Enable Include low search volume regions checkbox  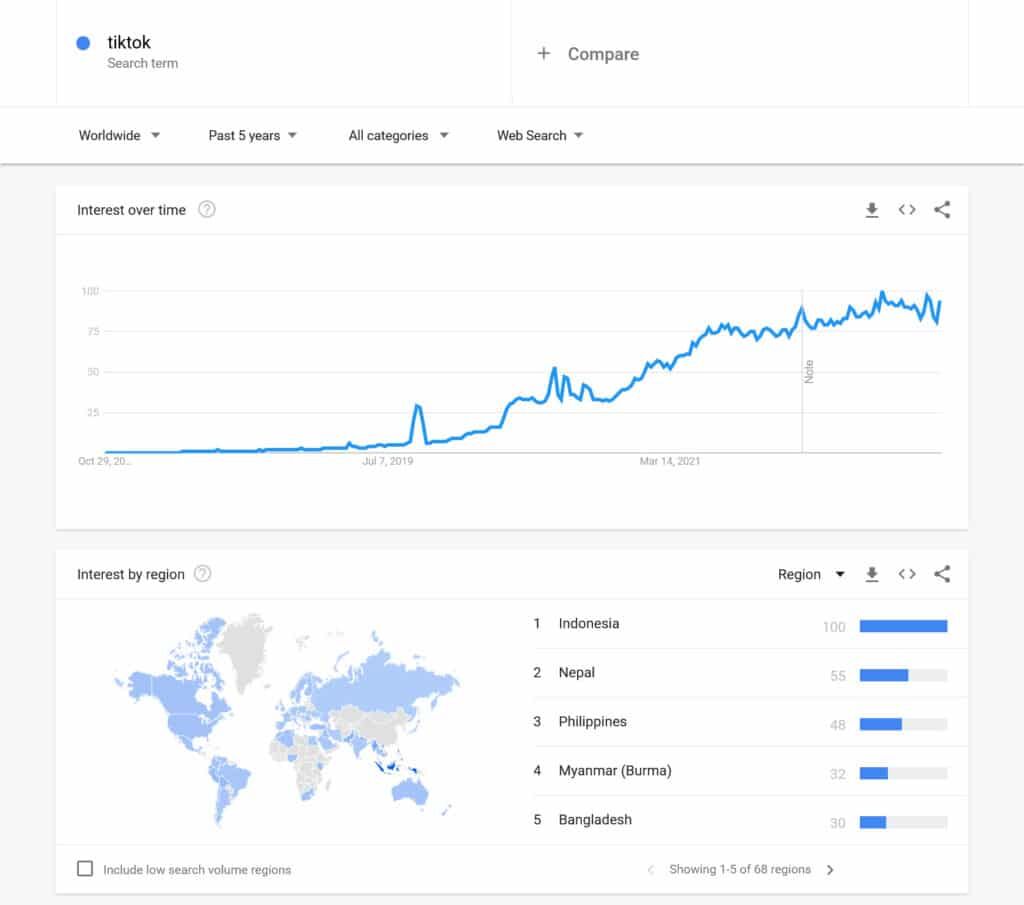[x=86, y=869]
